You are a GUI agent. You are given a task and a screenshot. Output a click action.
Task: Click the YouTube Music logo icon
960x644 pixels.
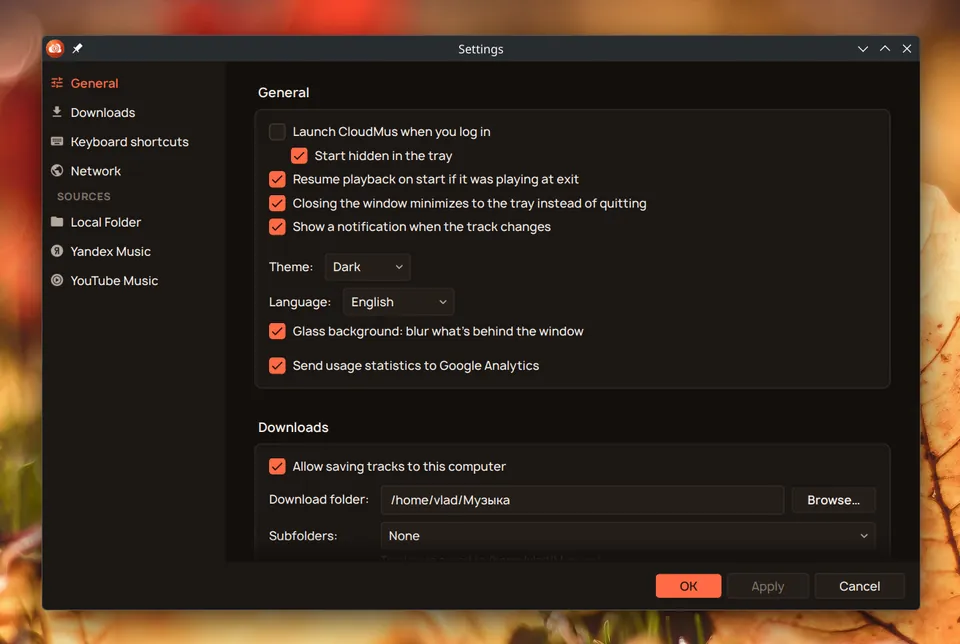pyautogui.click(x=57, y=280)
